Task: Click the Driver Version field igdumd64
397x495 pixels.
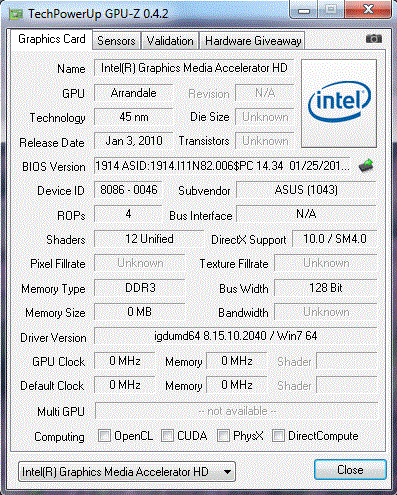Action: pyautogui.click(x=236, y=336)
